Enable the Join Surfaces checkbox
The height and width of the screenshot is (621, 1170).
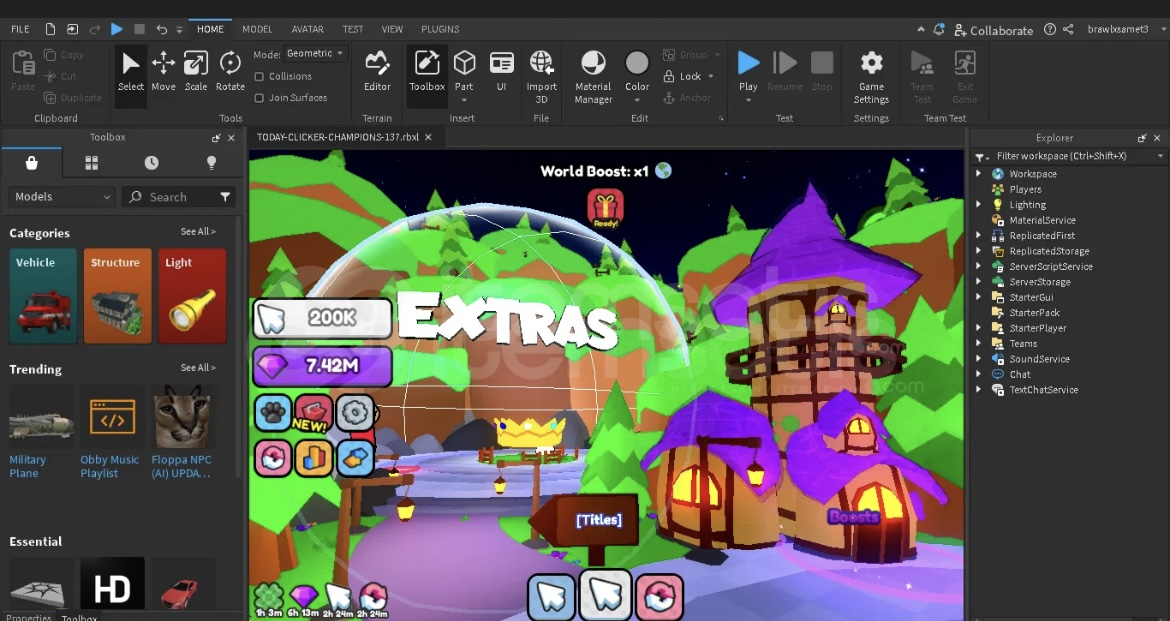tap(259, 98)
